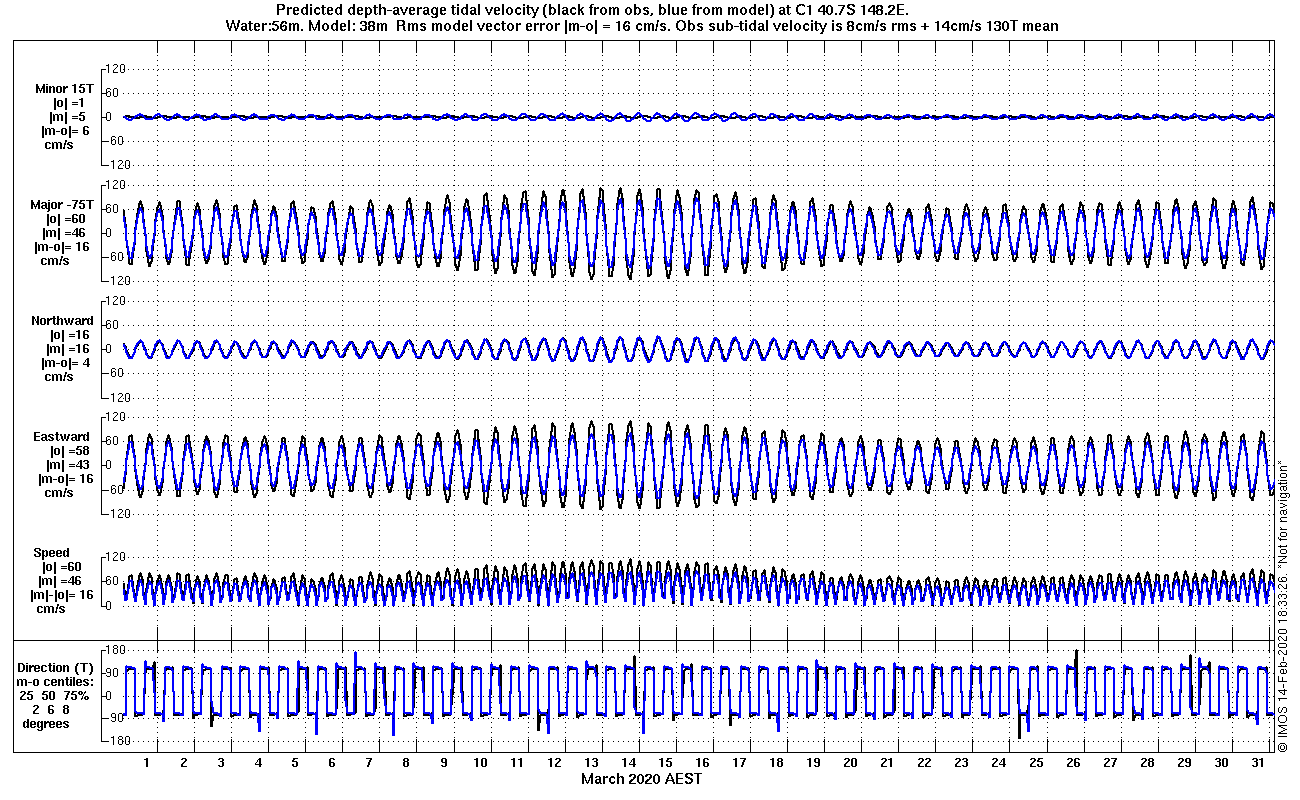1300x800 pixels.
Task: Click day 14 tick label on the date axis
Action: 628,762
